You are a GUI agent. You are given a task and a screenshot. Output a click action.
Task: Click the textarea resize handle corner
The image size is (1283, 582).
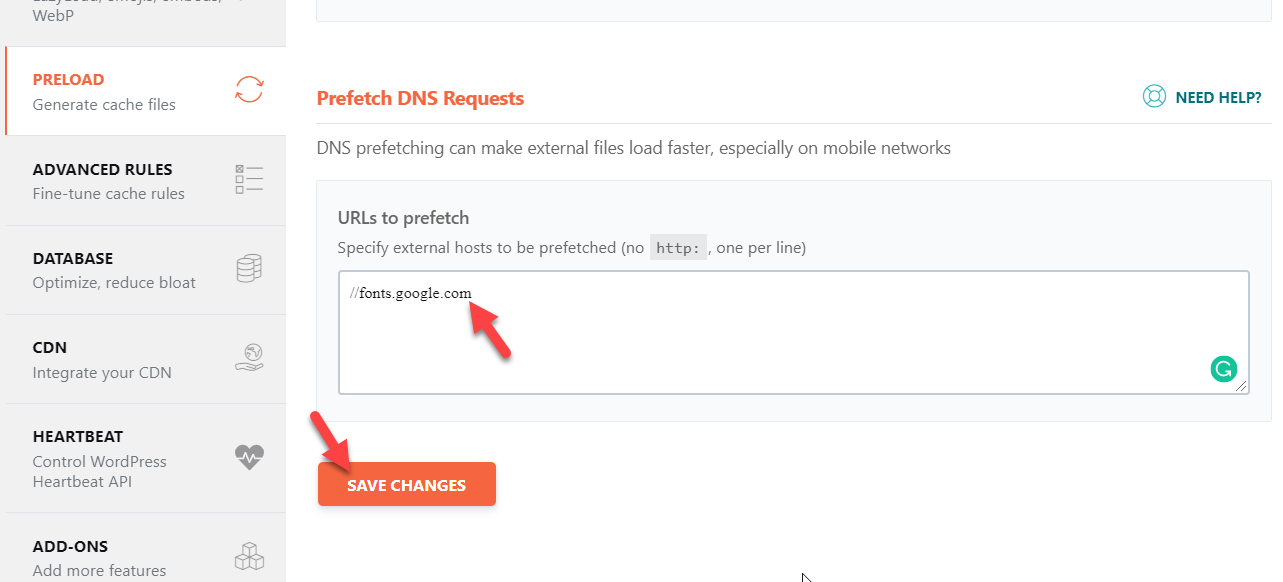(1241, 386)
